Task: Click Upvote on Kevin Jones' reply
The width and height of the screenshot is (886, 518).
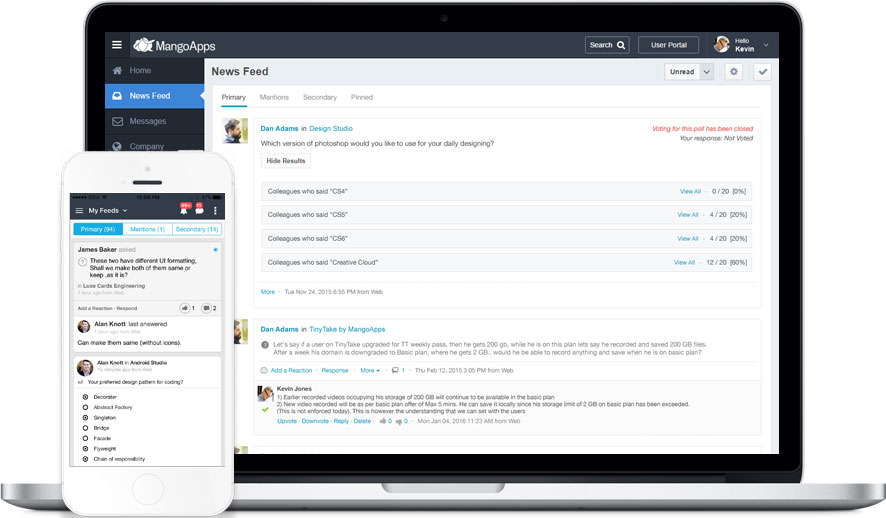Action: 287,421
